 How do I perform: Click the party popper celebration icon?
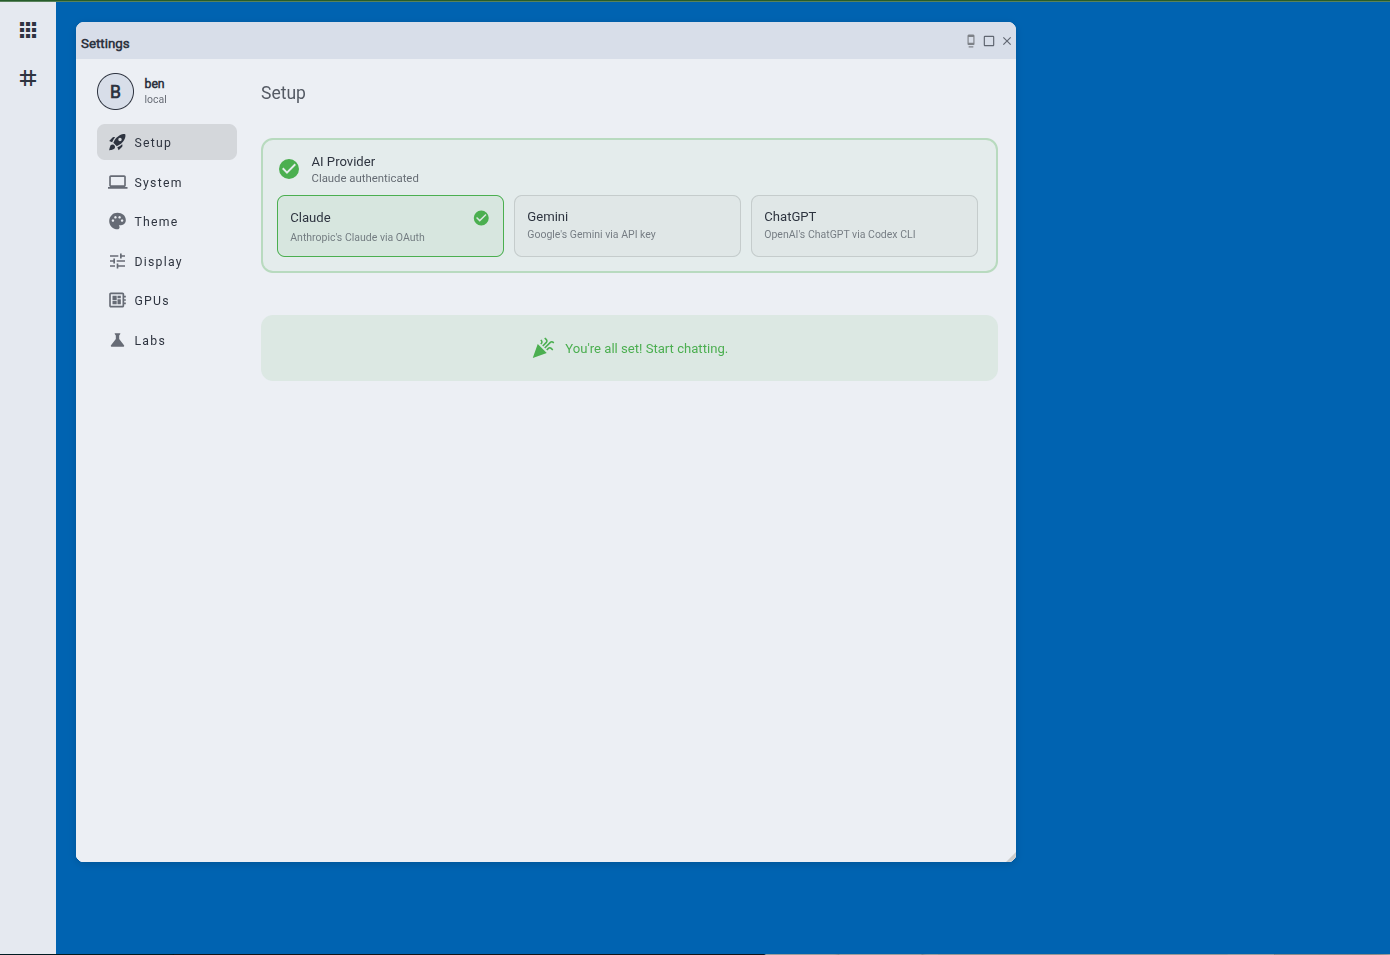coord(543,347)
